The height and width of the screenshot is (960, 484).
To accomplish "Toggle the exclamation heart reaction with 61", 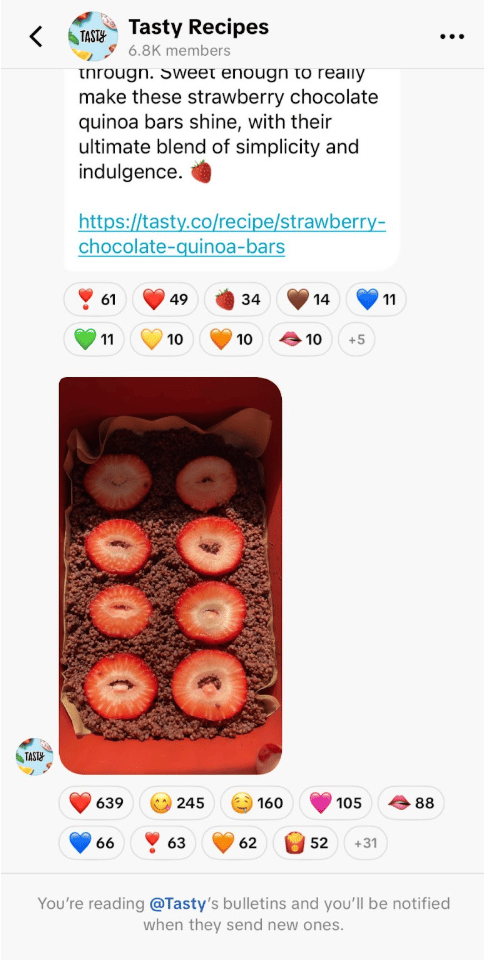I will 95,299.
